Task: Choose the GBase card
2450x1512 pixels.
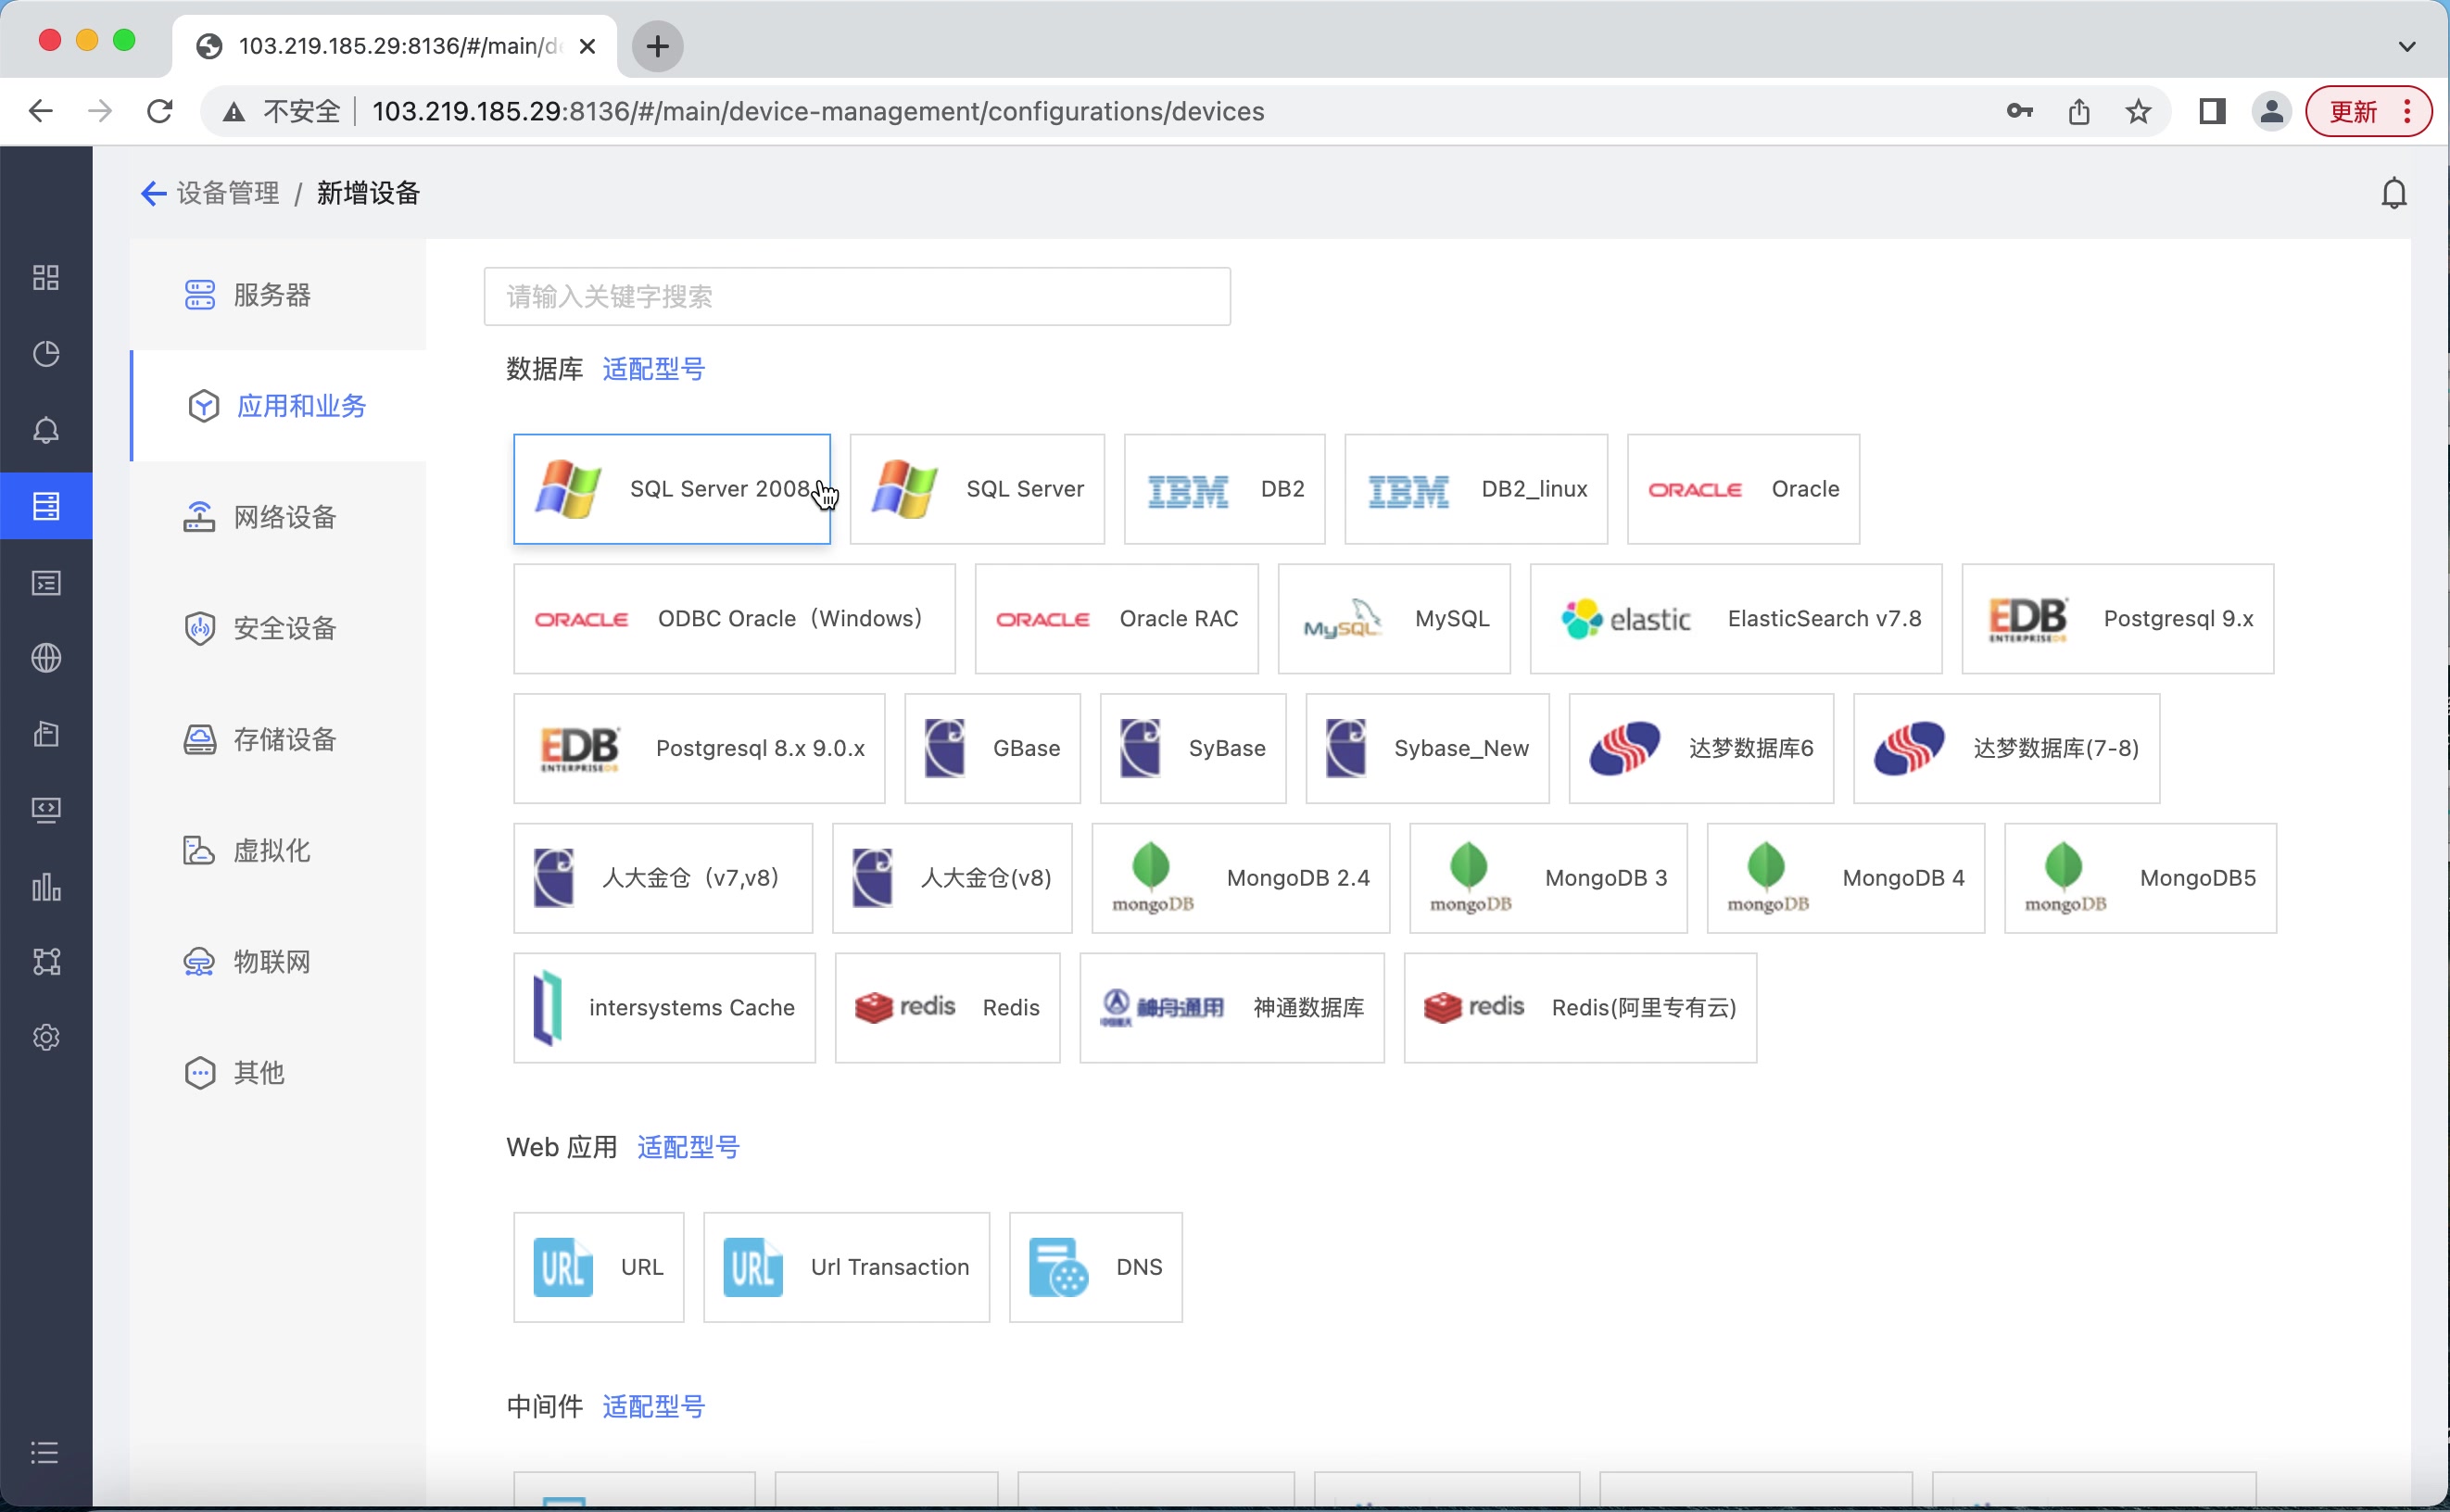Action: tap(992, 748)
